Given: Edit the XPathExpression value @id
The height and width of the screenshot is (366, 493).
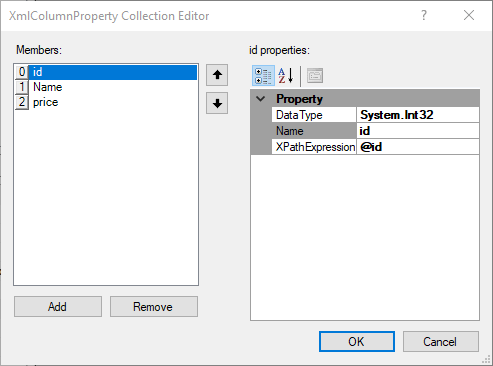Looking at the screenshot, I should pos(418,147).
